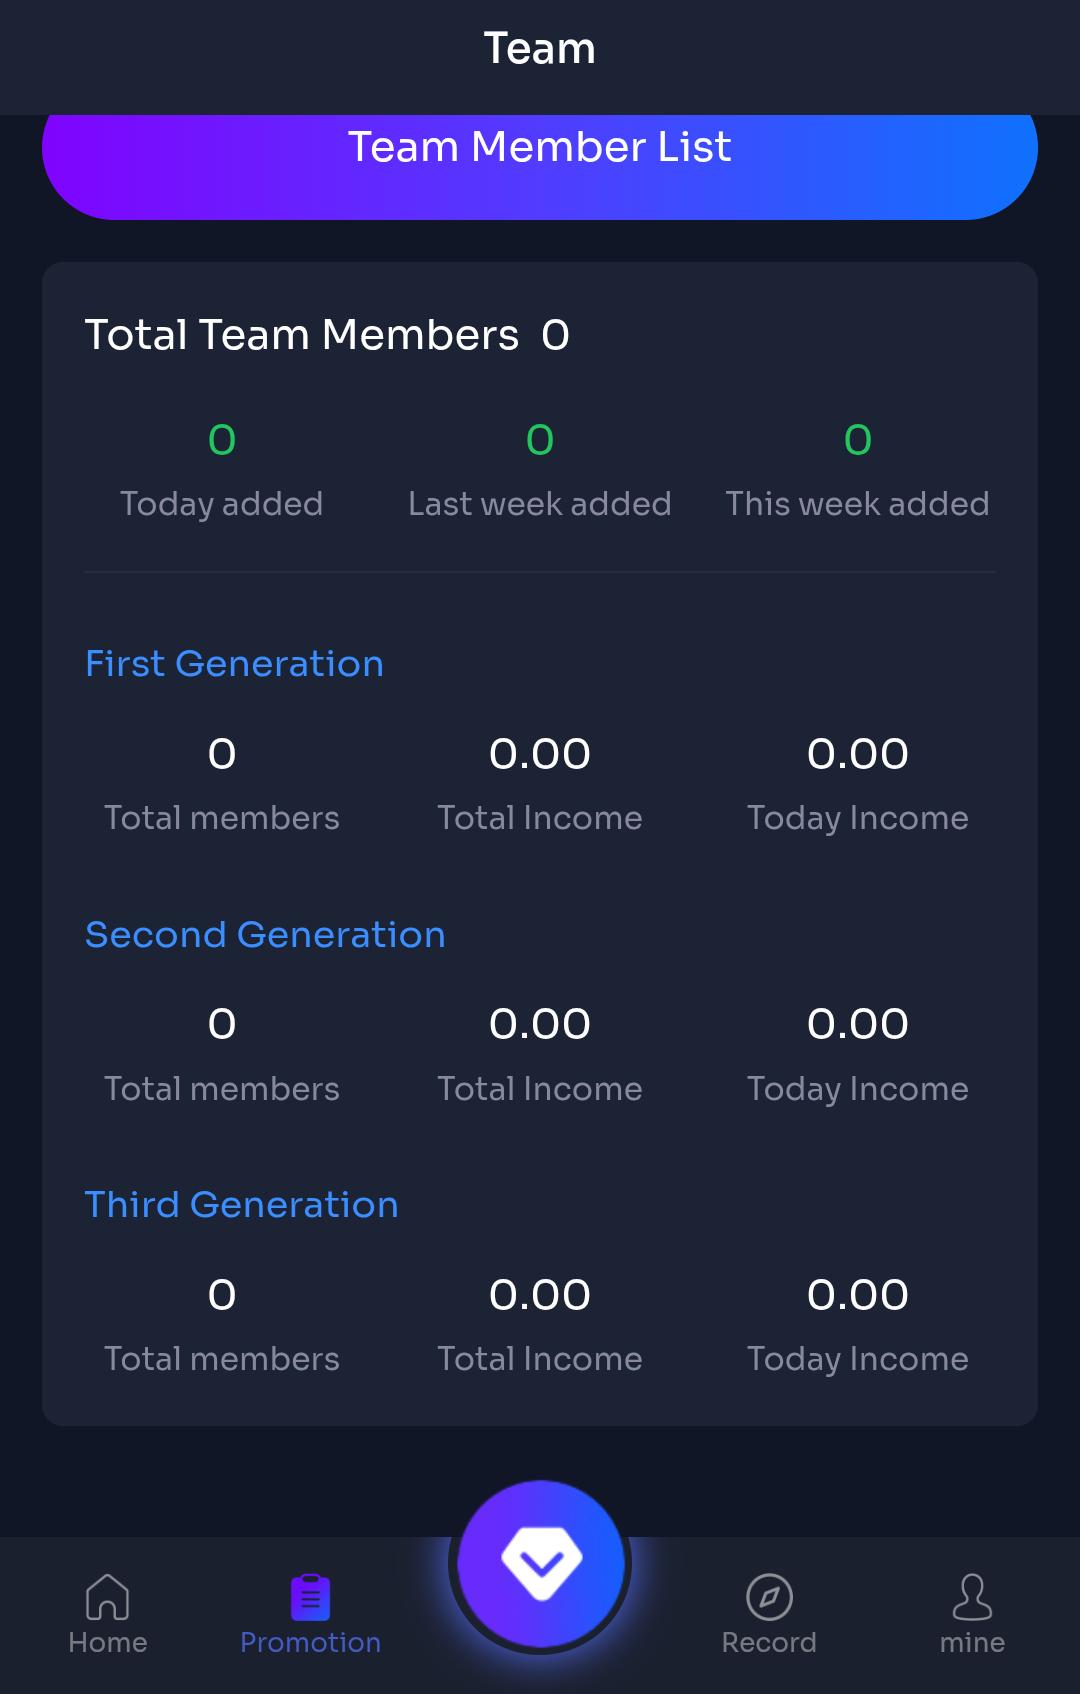Screen dimensions: 1080x1694
Task: Select the Third Generation heading
Action: [x=241, y=1204]
